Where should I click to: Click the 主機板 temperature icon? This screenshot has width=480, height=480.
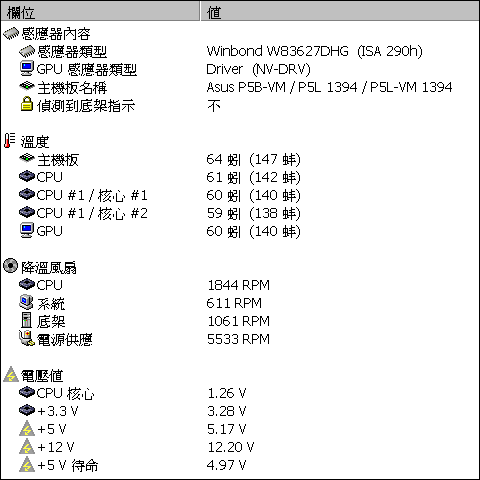click(x=27, y=158)
